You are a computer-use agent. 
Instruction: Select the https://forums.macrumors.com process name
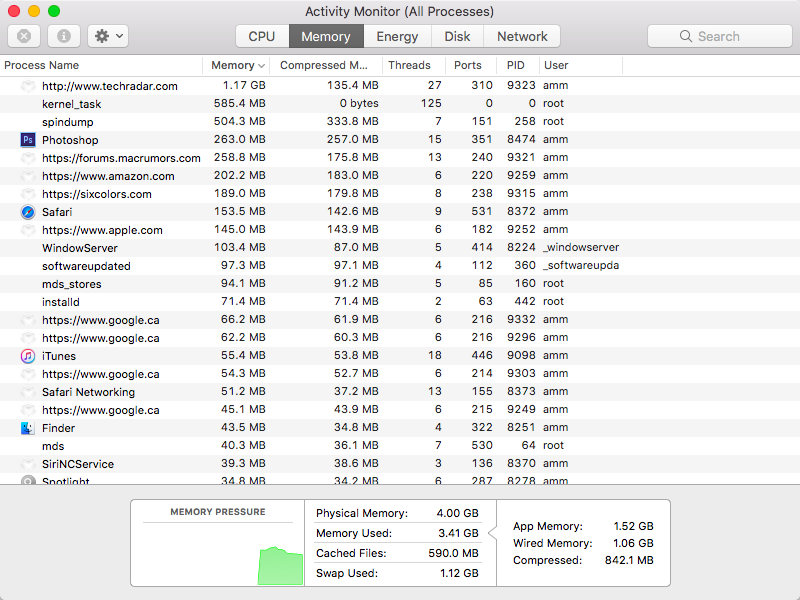pyautogui.click(x=121, y=158)
